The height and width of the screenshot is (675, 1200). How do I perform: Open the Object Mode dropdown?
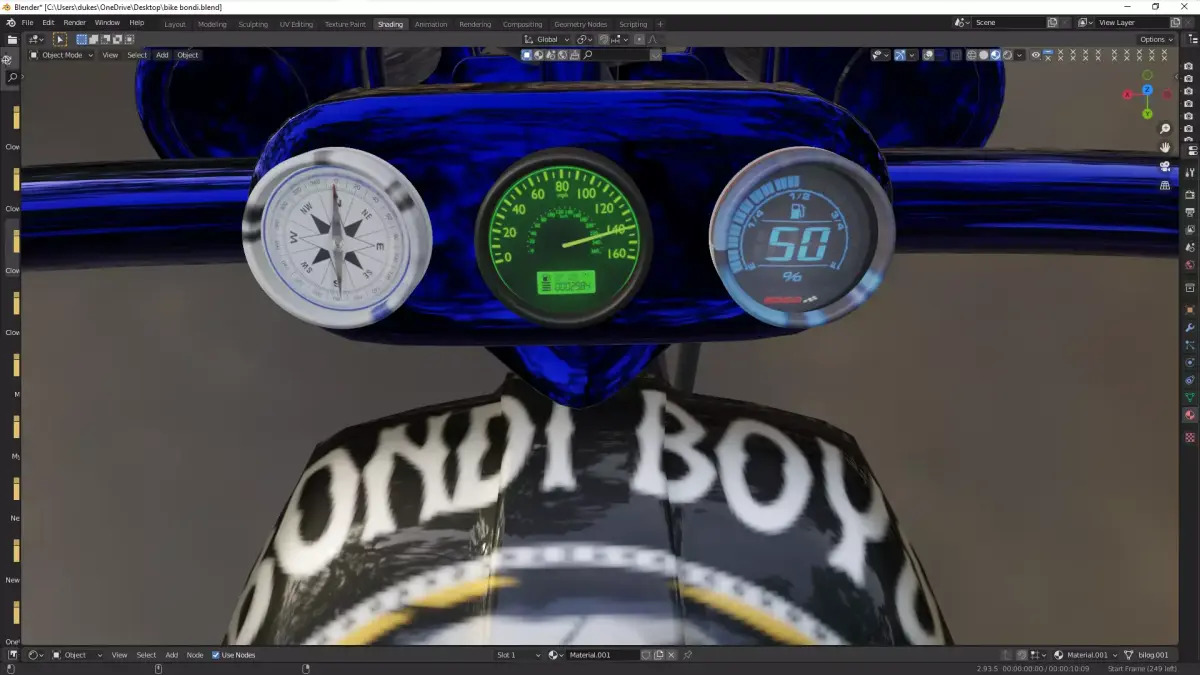(x=61, y=55)
